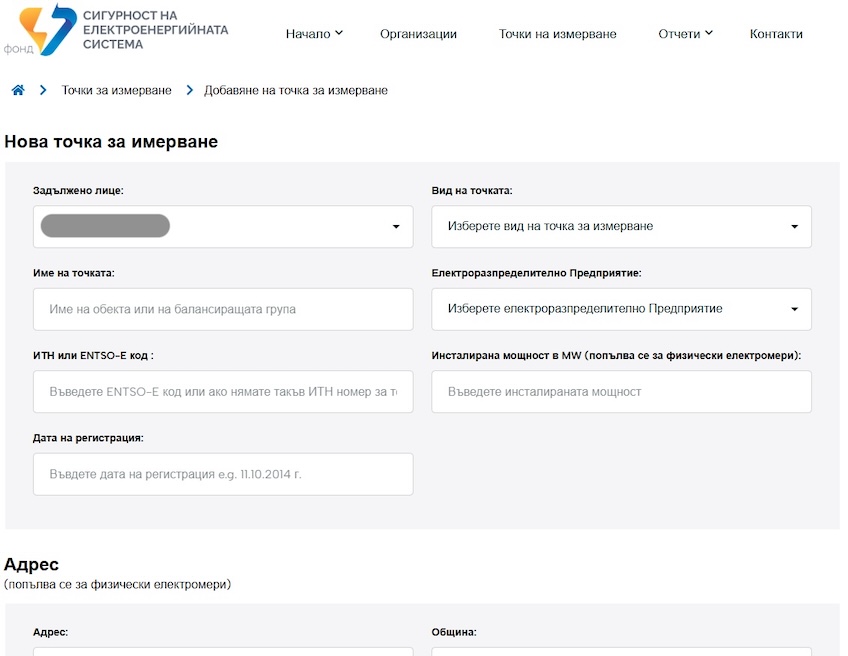Click the Инсталирана мощност в MW field
The image size is (848, 656).
pos(620,391)
